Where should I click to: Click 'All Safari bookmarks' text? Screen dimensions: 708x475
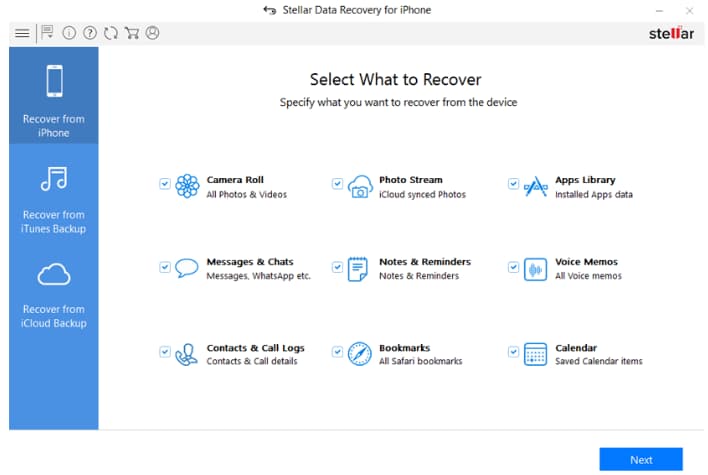coord(420,361)
